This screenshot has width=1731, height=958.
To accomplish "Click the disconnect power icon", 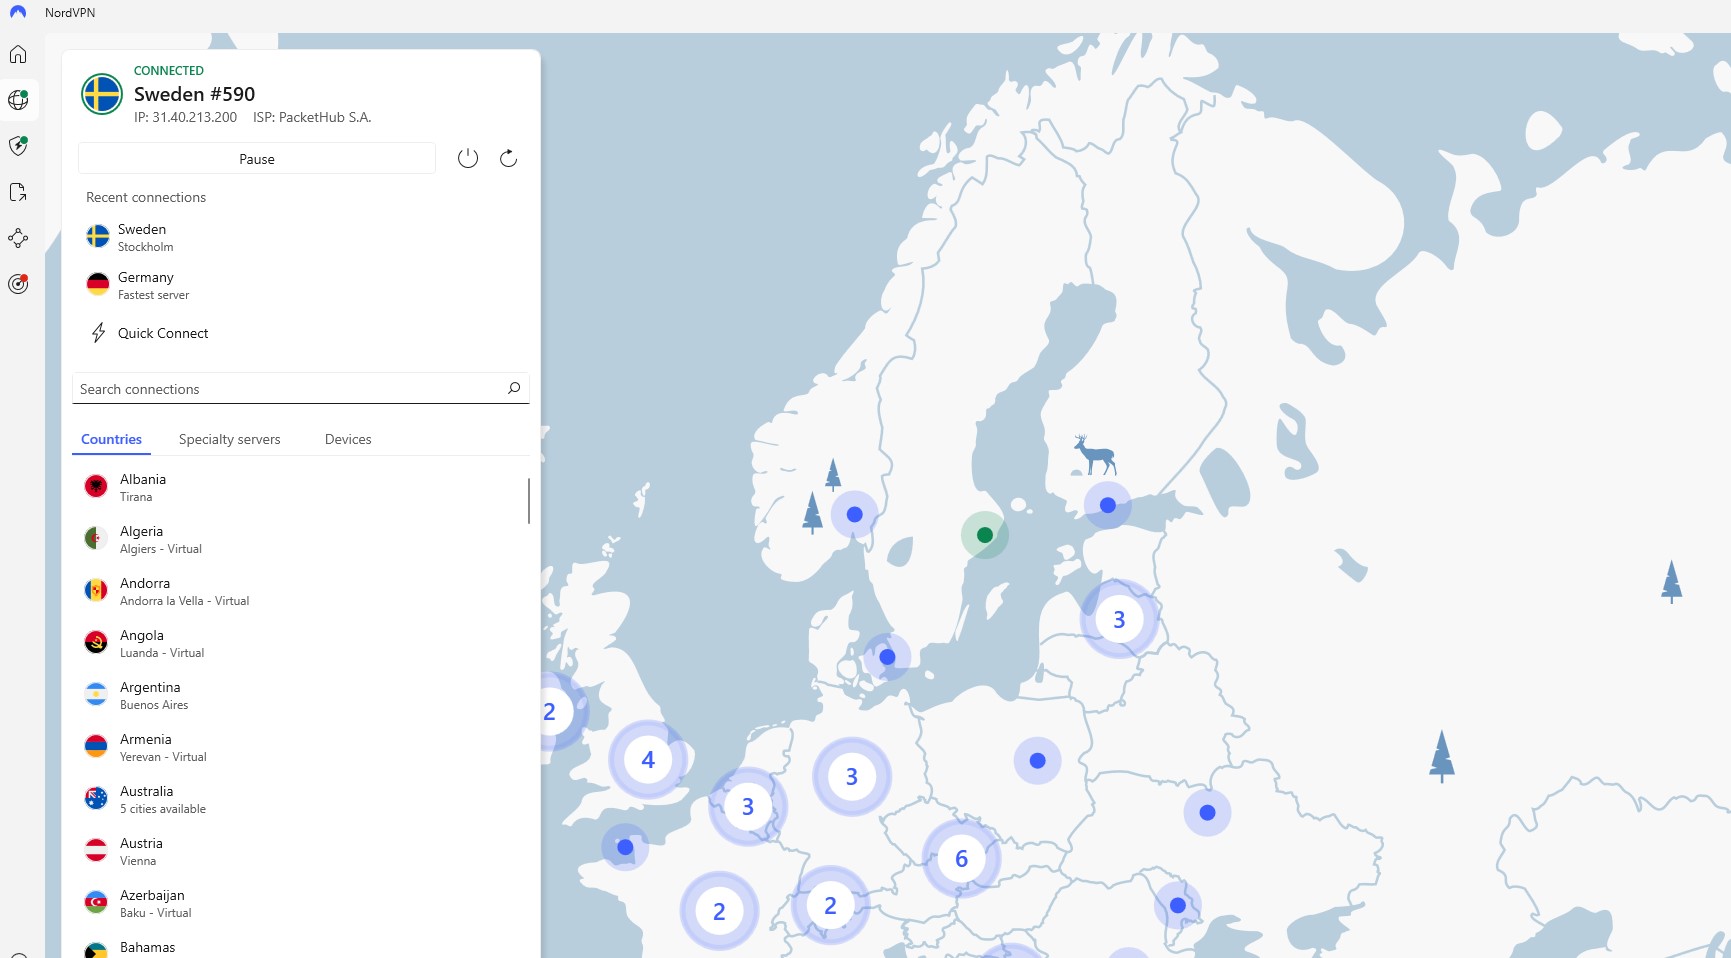I will (x=468, y=158).
